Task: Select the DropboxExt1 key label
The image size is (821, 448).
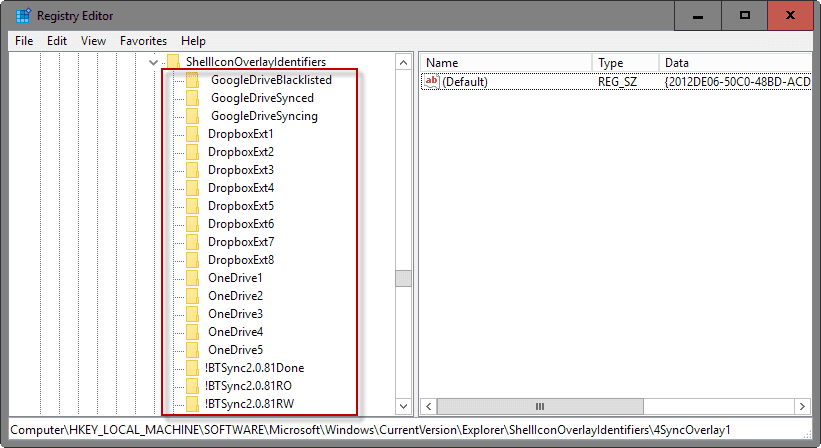Action: (x=241, y=134)
